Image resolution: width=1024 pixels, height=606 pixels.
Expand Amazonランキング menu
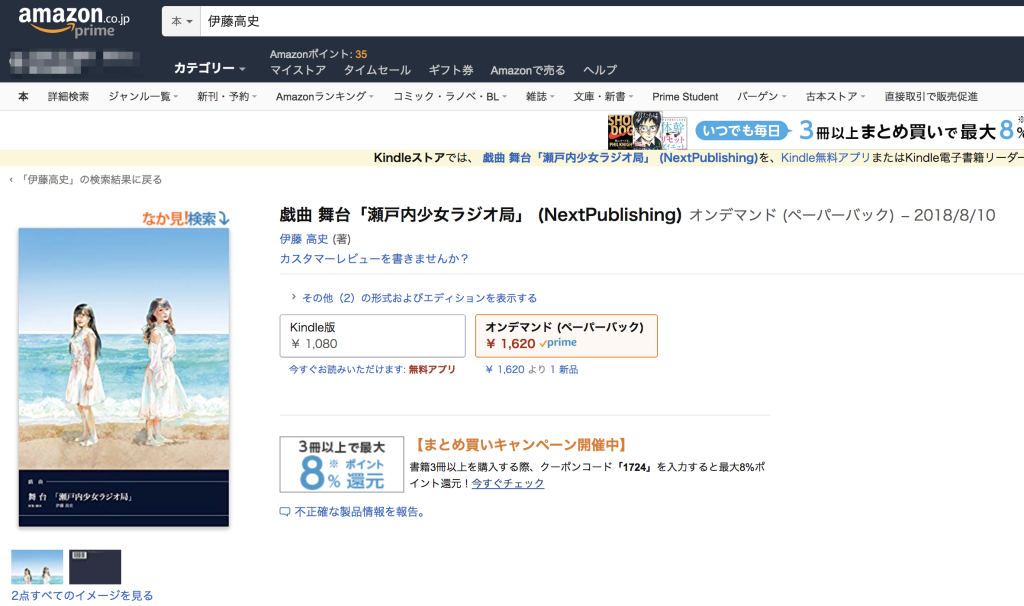click(325, 97)
